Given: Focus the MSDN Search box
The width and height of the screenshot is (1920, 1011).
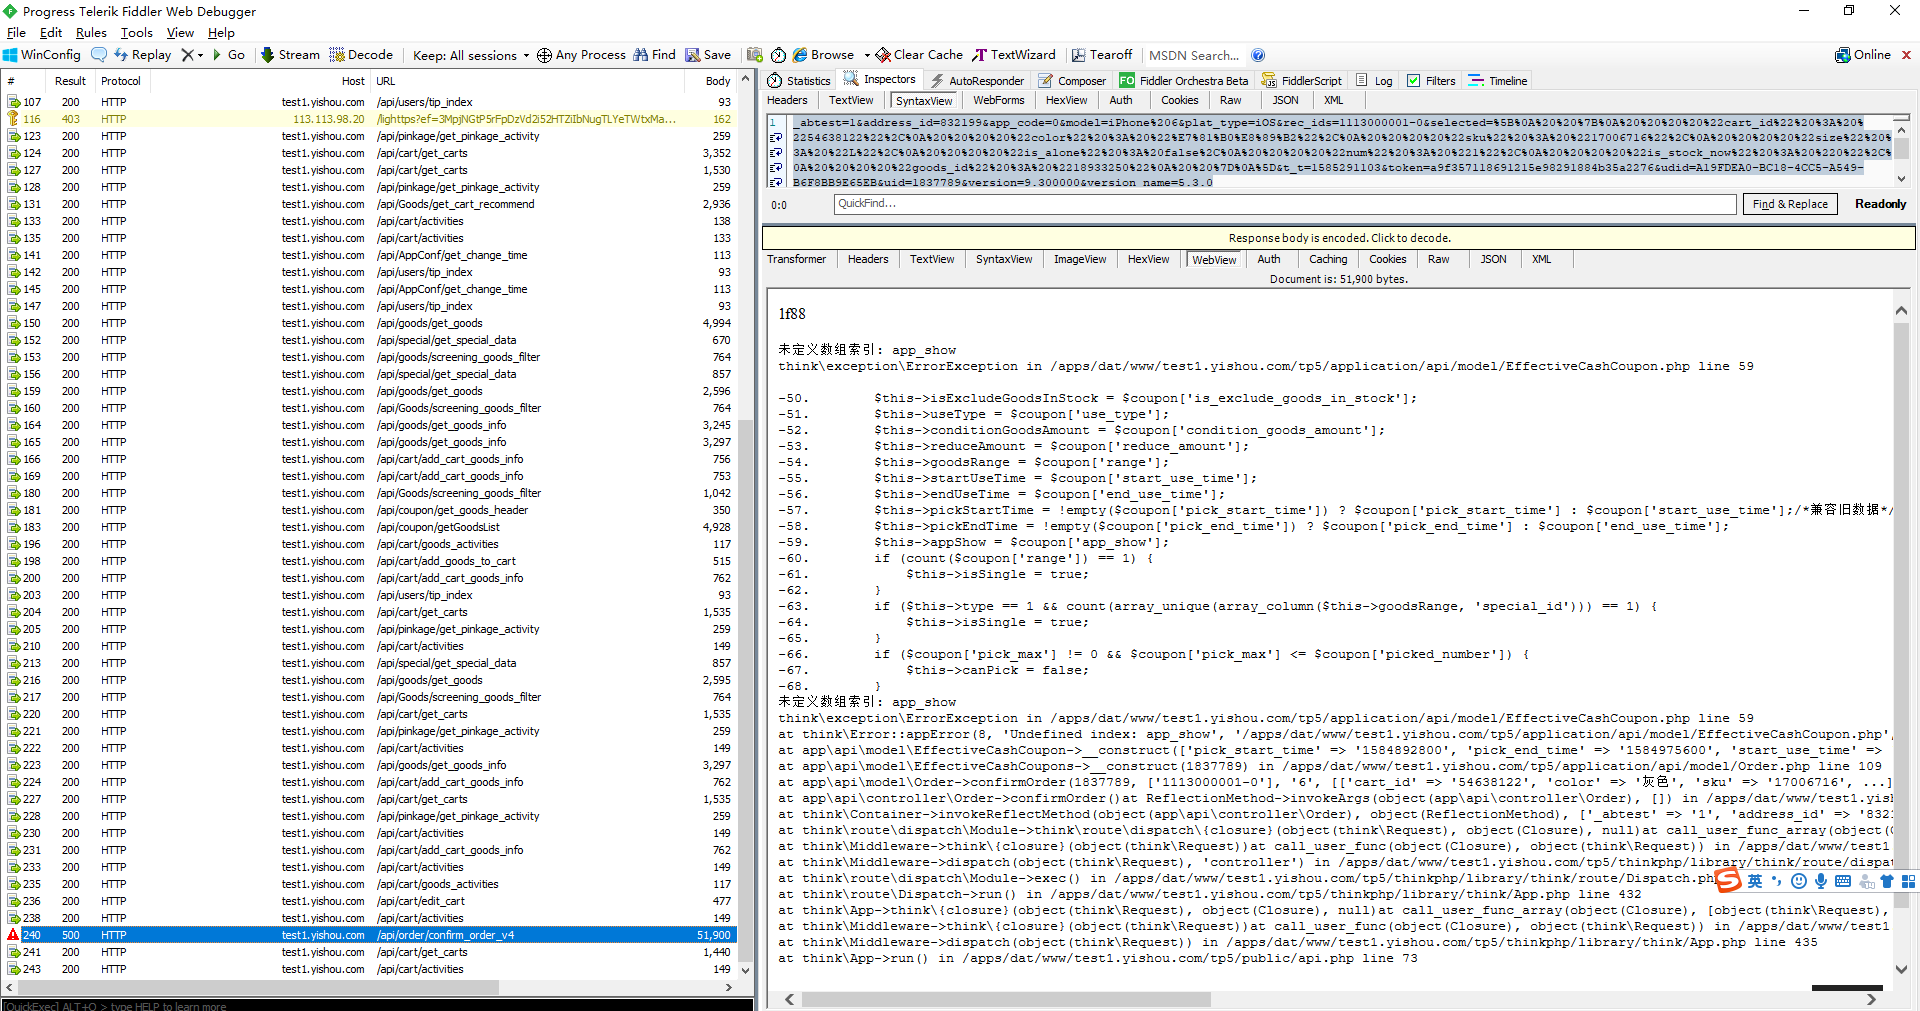Looking at the screenshot, I should [1194, 55].
